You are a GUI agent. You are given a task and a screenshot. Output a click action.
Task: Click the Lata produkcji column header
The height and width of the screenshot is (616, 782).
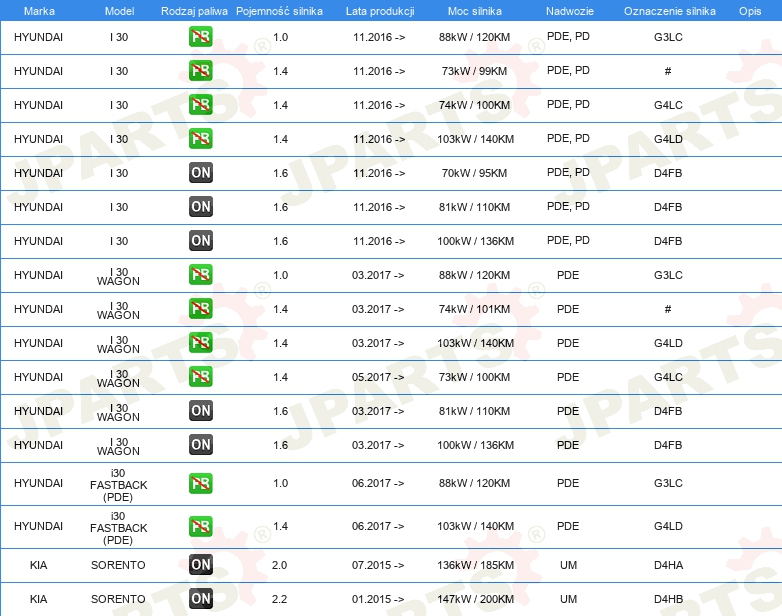tap(380, 11)
